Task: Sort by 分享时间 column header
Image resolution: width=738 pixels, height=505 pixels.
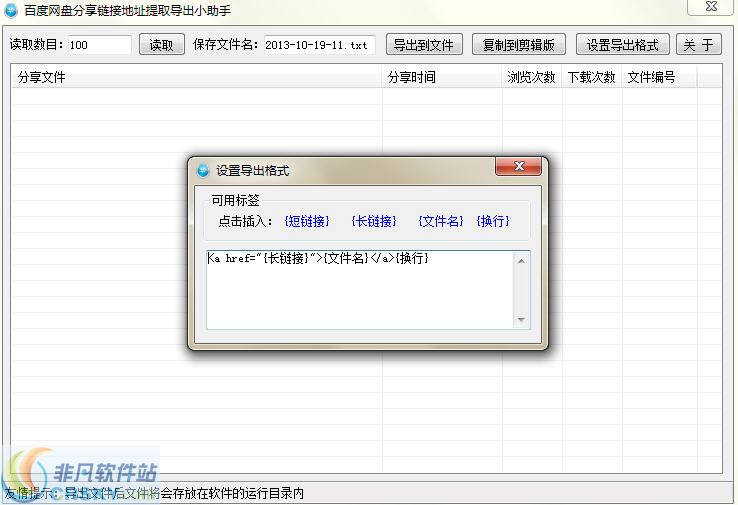Action: click(442, 77)
